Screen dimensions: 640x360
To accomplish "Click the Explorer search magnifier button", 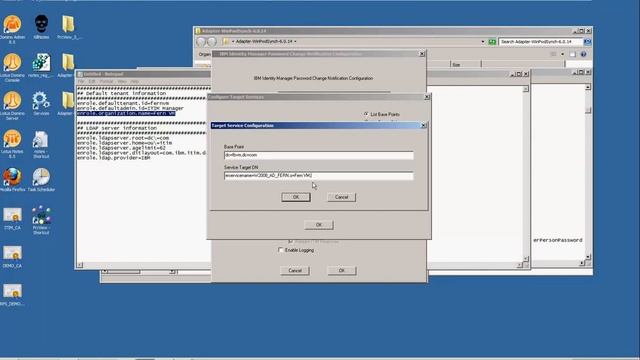I will point(587,42).
